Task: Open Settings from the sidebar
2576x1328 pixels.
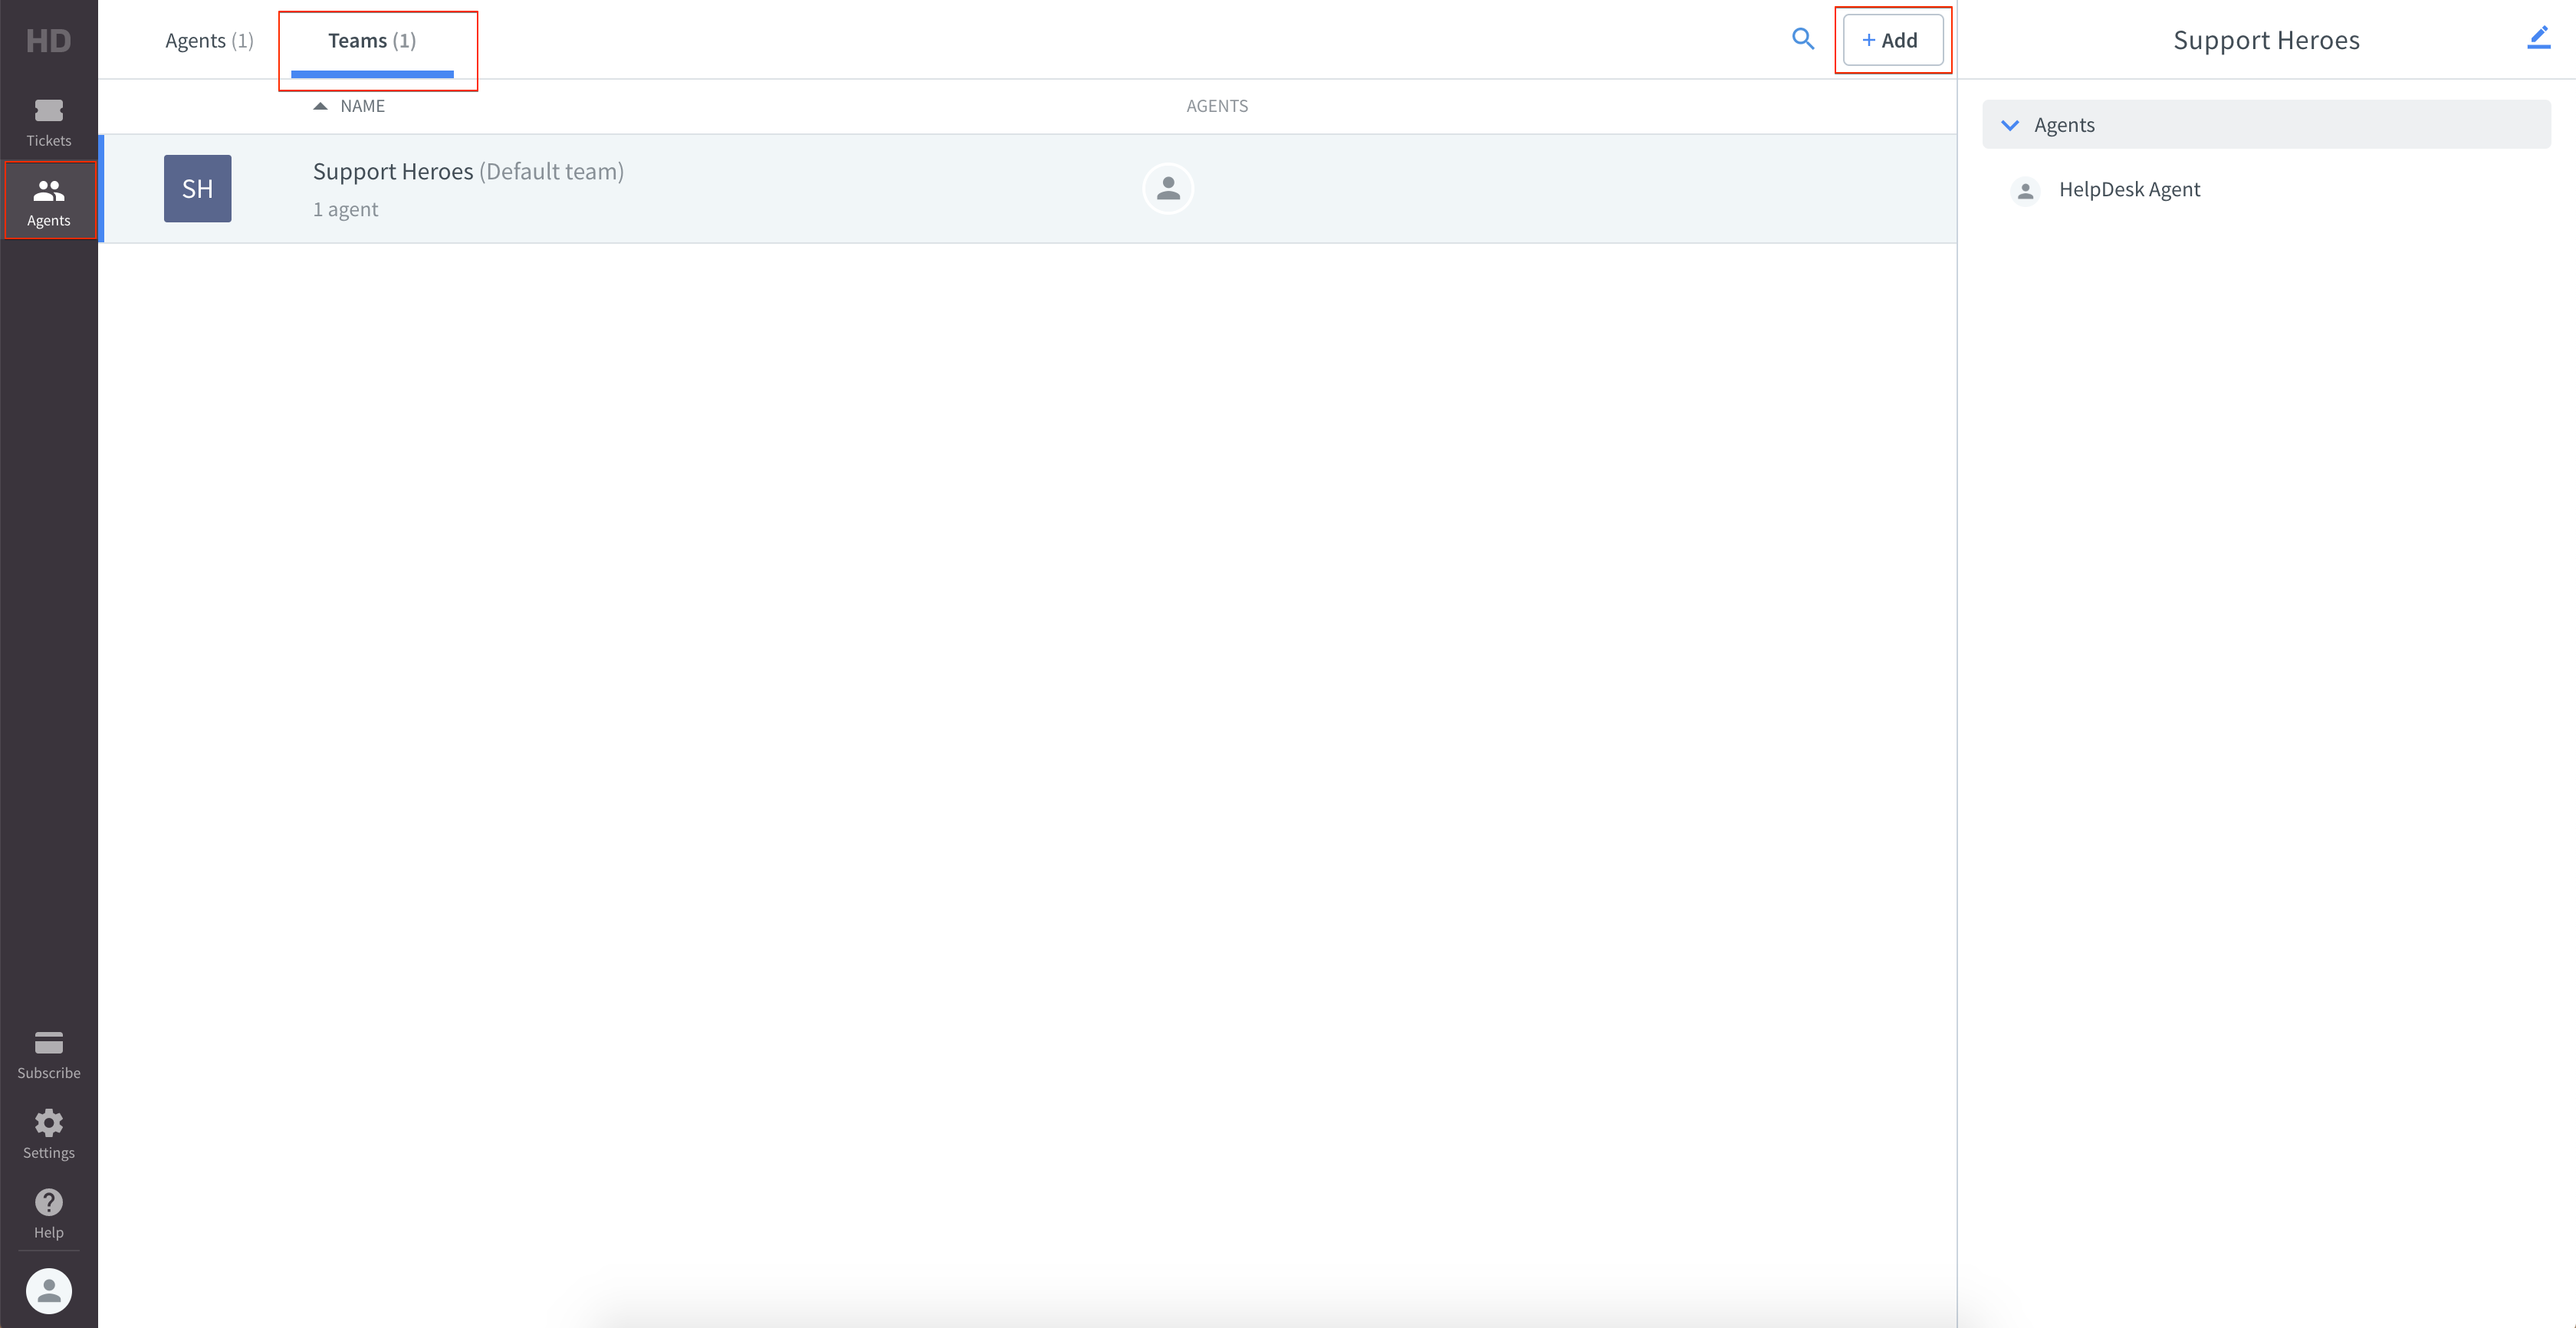Action: pyautogui.click(x=48, y=1133)
